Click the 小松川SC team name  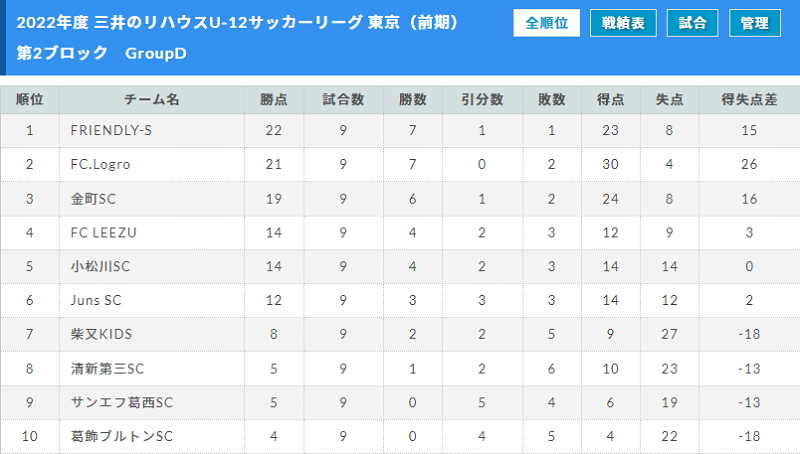[x=101, y=266]
